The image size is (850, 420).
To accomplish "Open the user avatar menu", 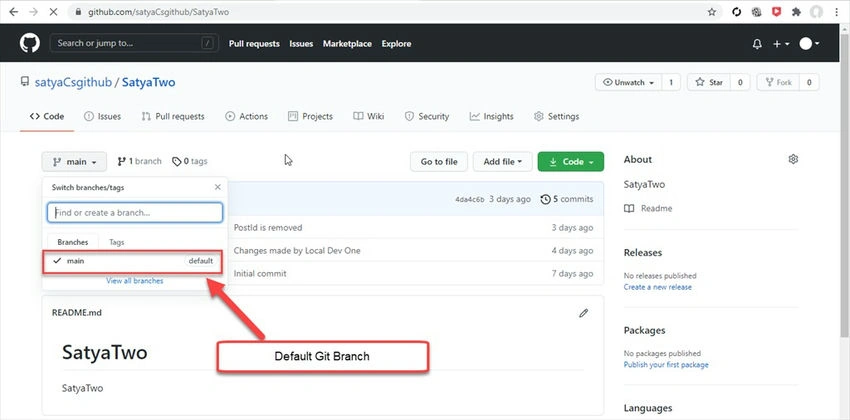I will (x=809, y=44).
